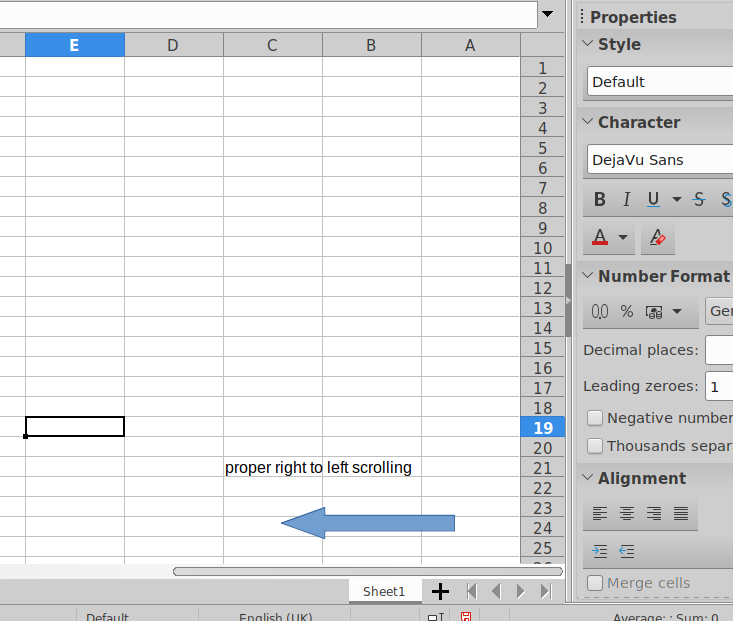Click the strikethrough text icon
733x621 pixels.
pos(699,199)
